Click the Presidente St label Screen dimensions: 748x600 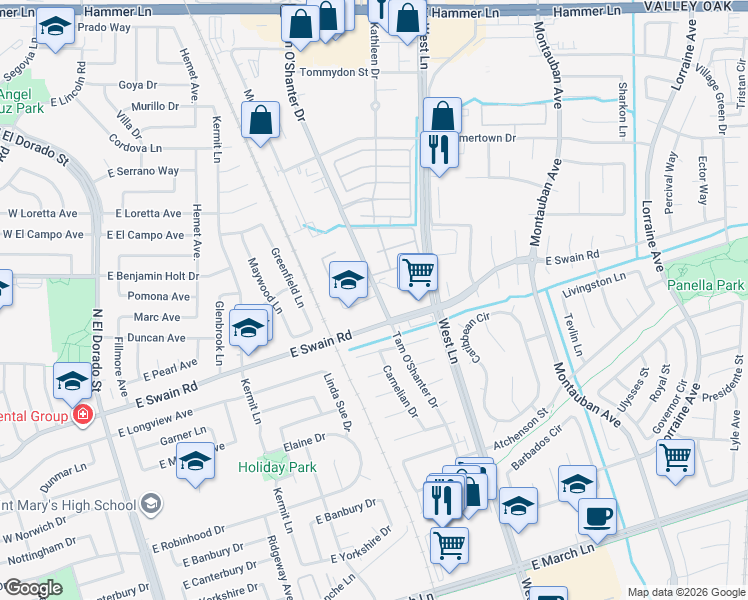pos(723,379)
